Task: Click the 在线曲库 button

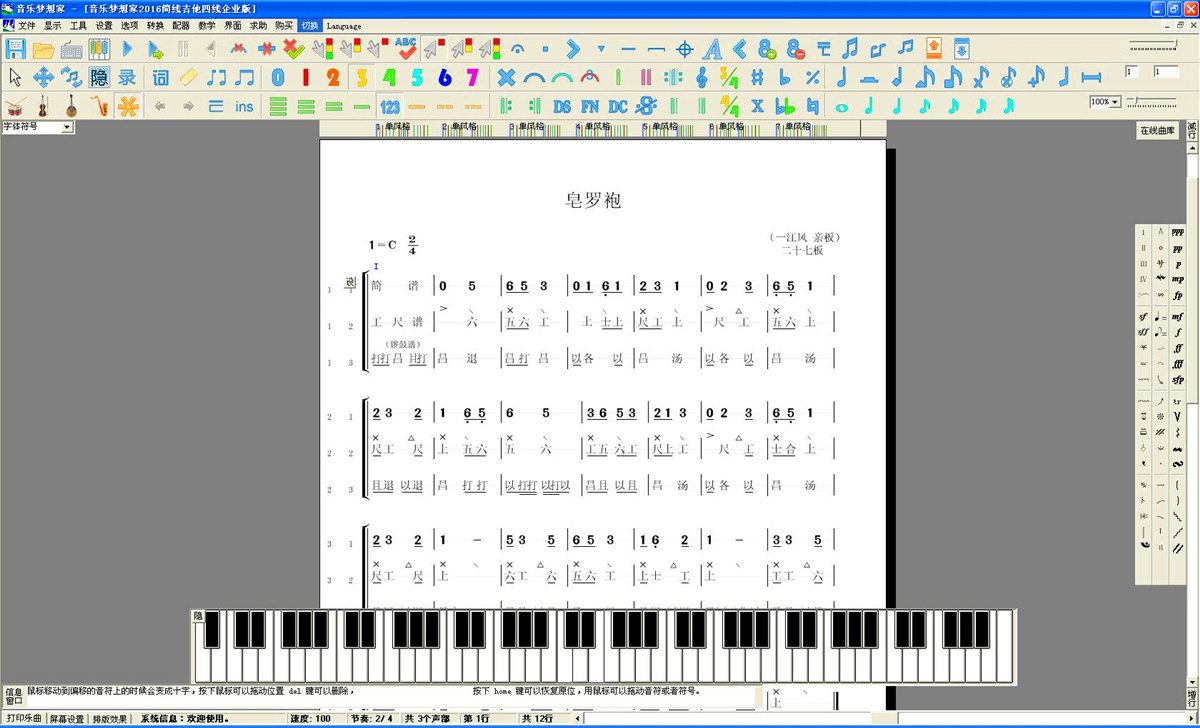Action: 1157,131
